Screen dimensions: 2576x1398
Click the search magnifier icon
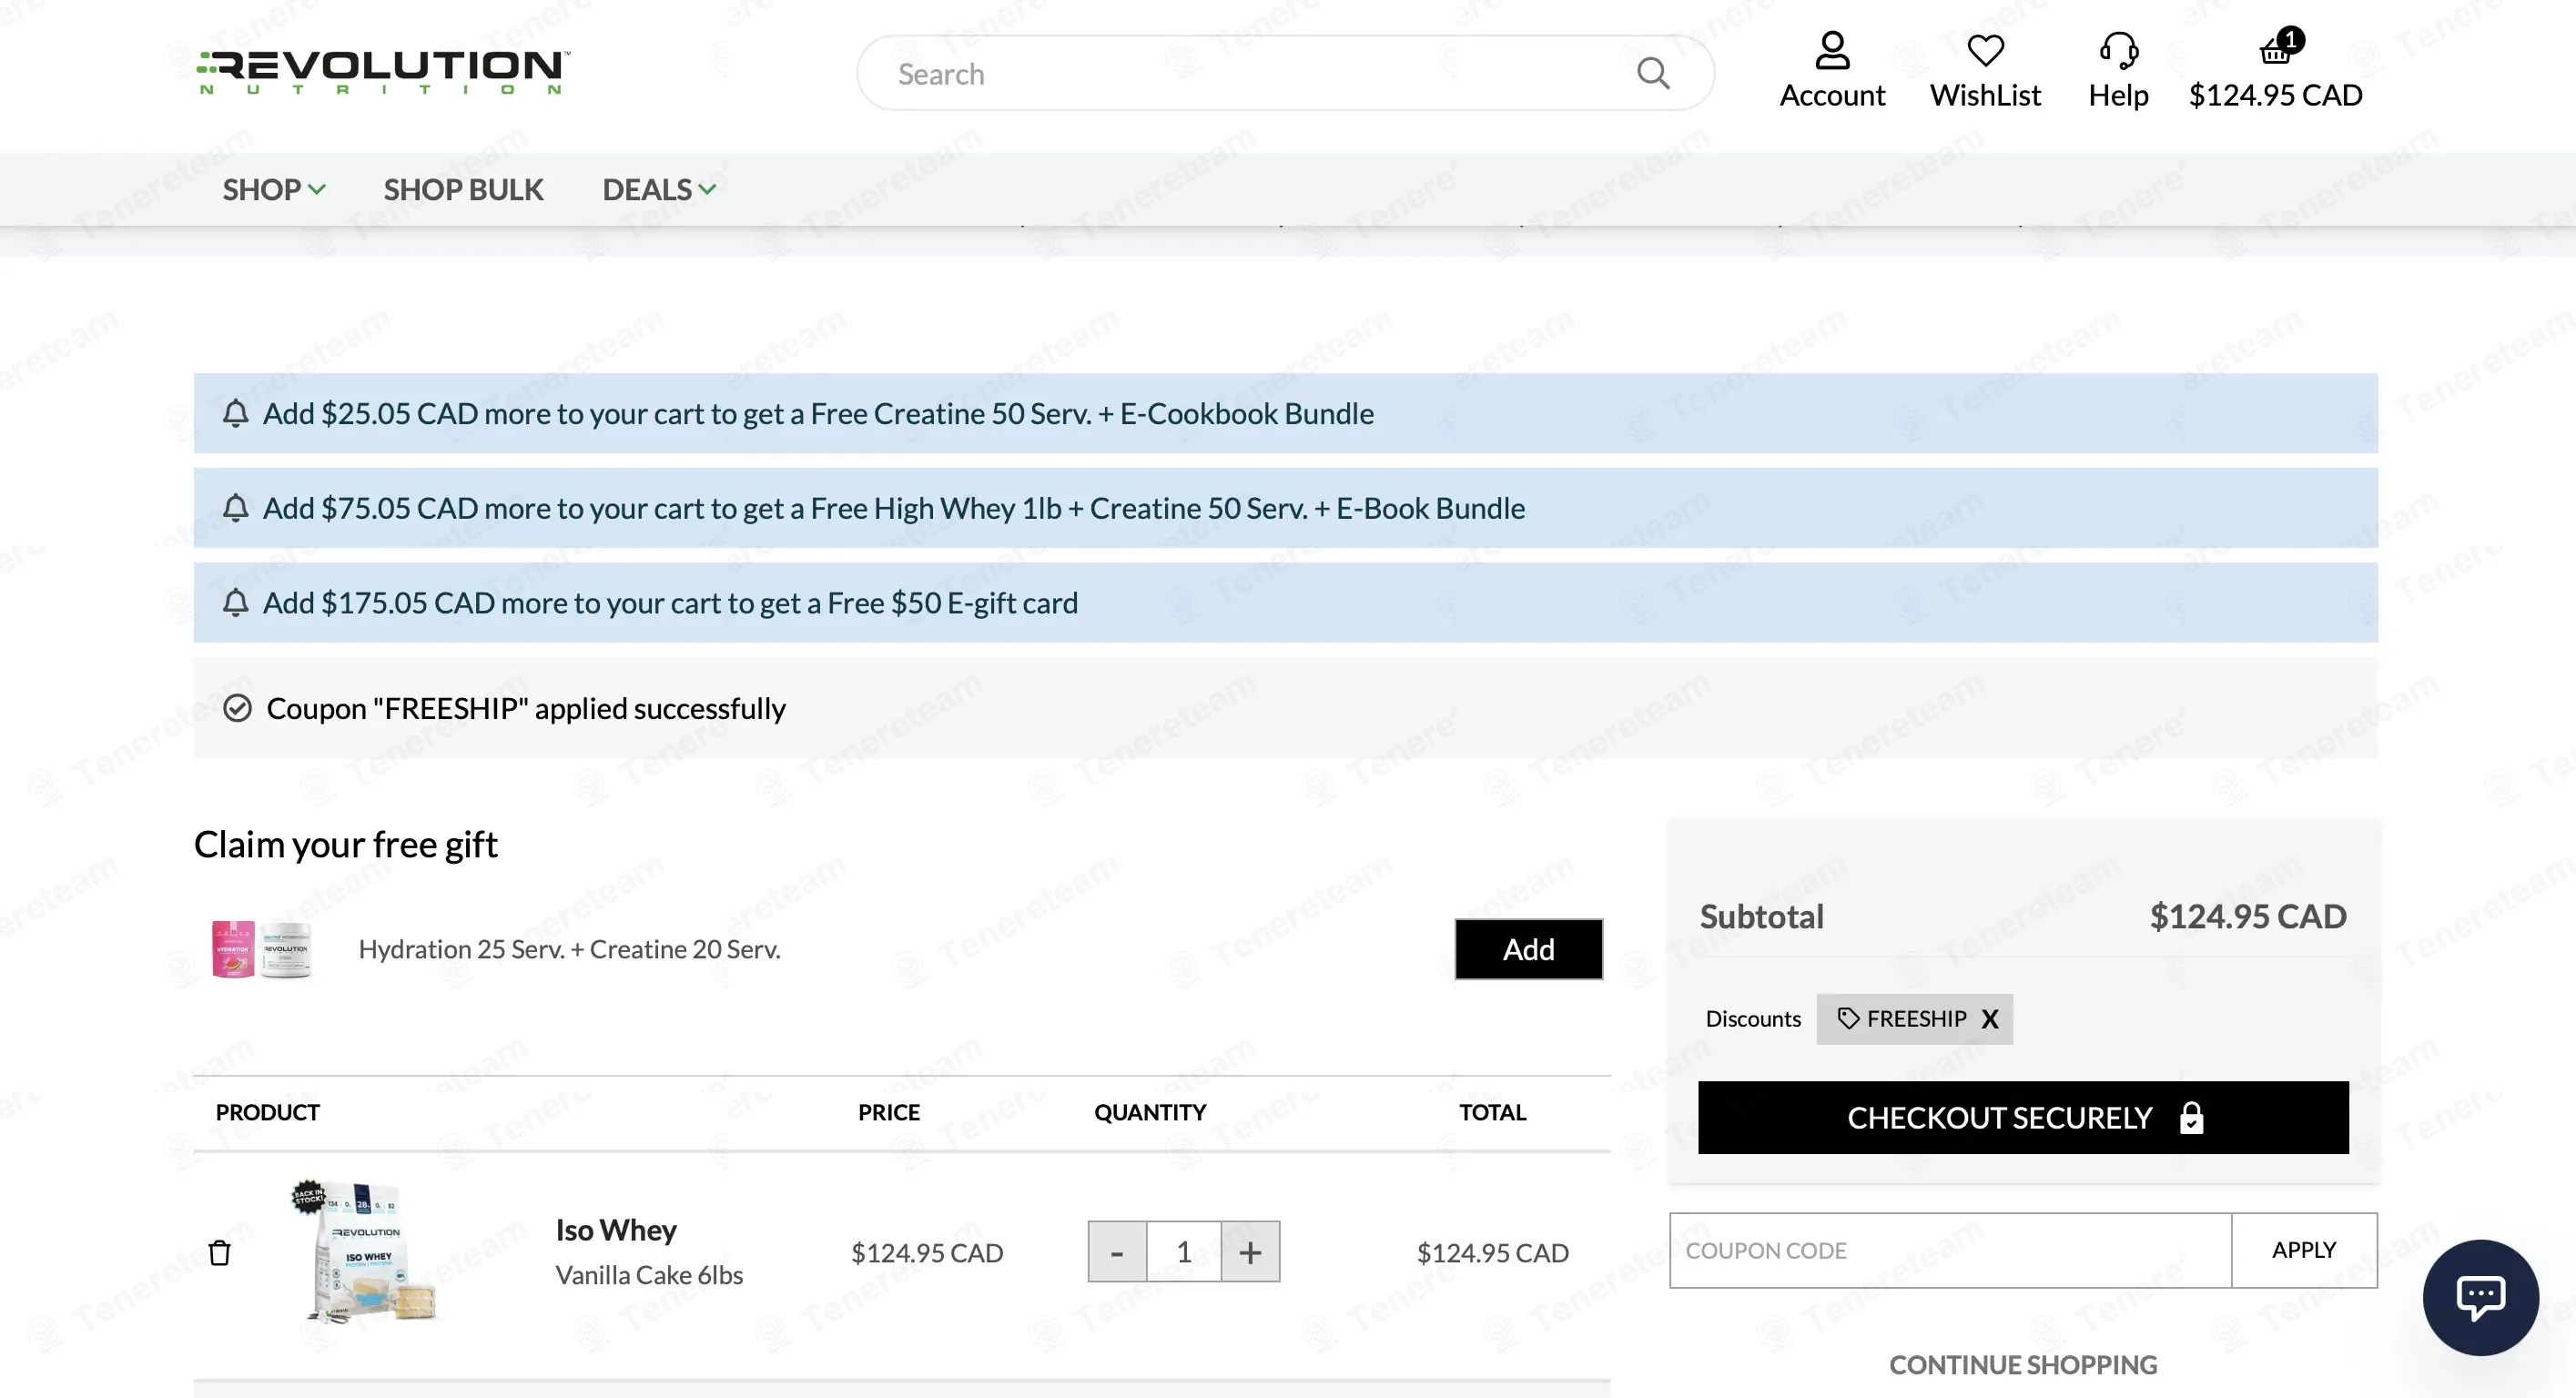(1653, 73)
